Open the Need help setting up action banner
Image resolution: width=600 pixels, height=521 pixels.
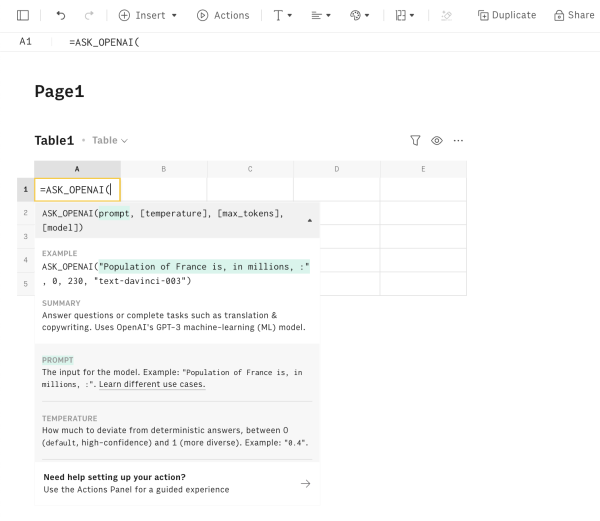point(177,484)
